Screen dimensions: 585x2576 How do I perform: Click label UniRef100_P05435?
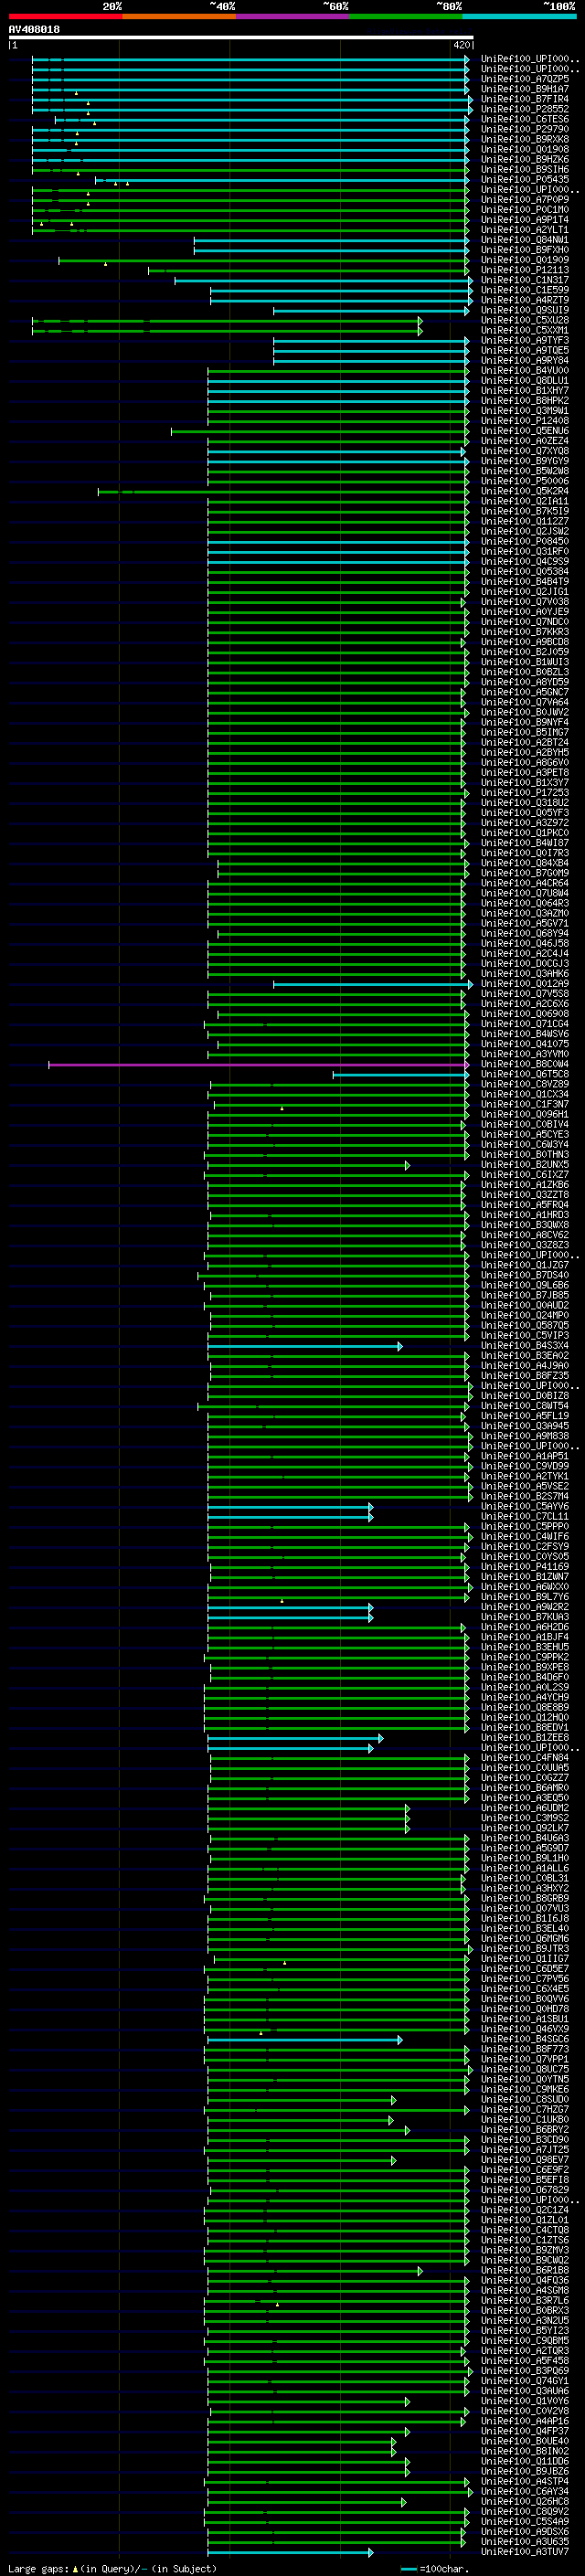pyautogui.click(x=524, y=180)
